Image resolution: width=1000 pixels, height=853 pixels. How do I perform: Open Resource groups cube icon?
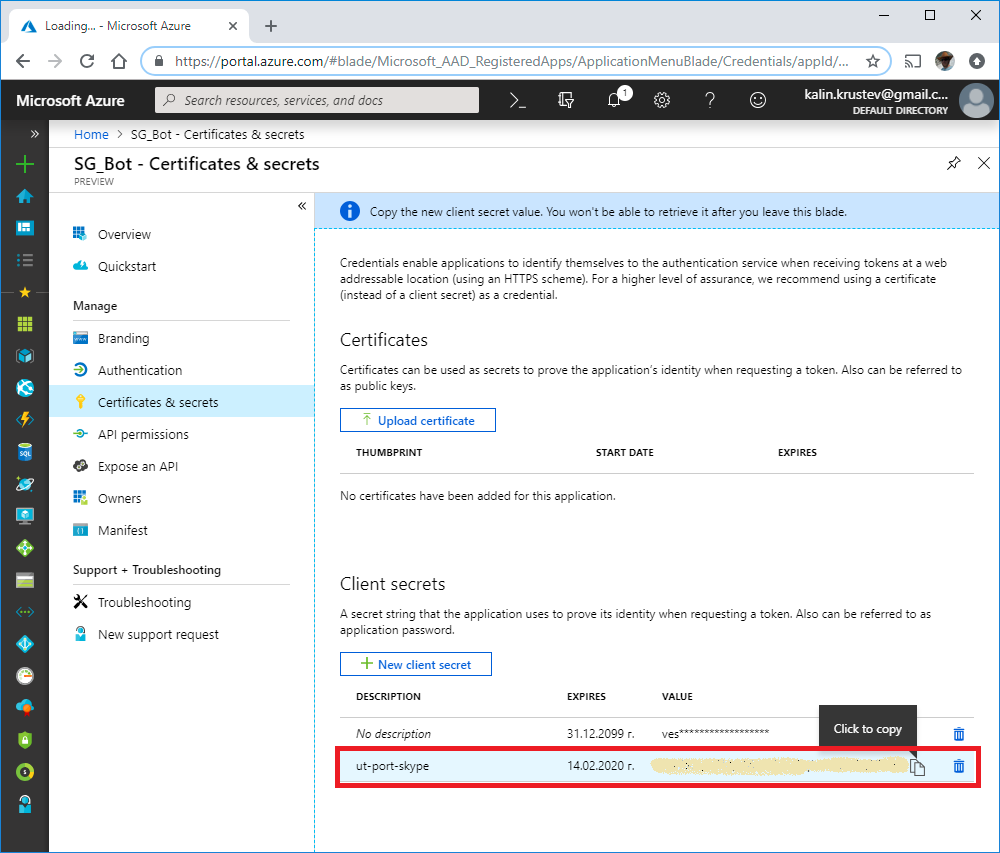pyautogui.click(x=25, y=356)
